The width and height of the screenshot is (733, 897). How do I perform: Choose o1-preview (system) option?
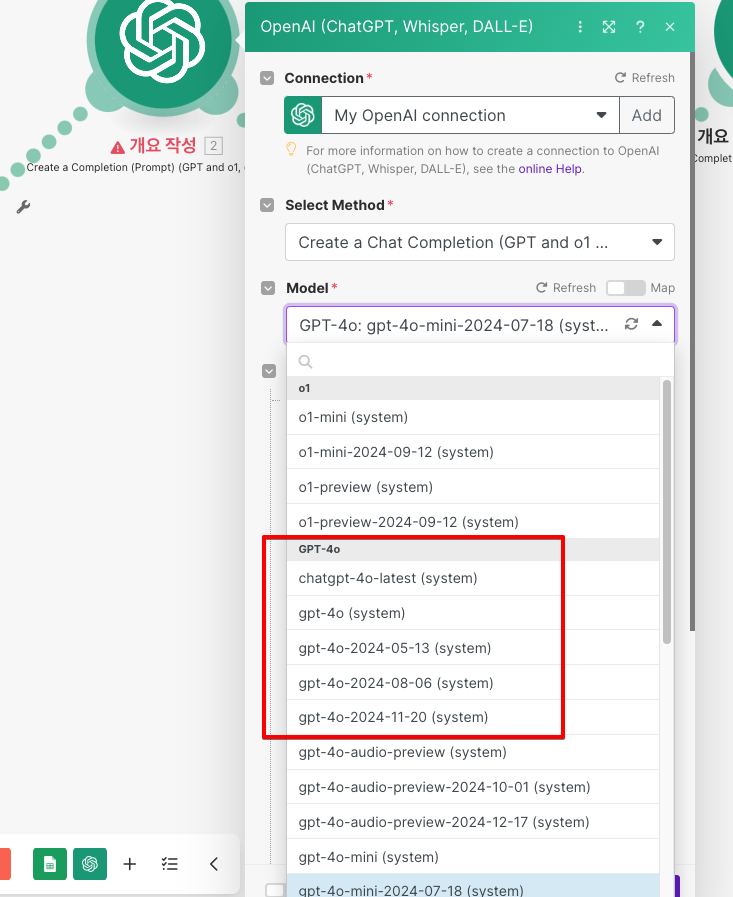point(473,487)
